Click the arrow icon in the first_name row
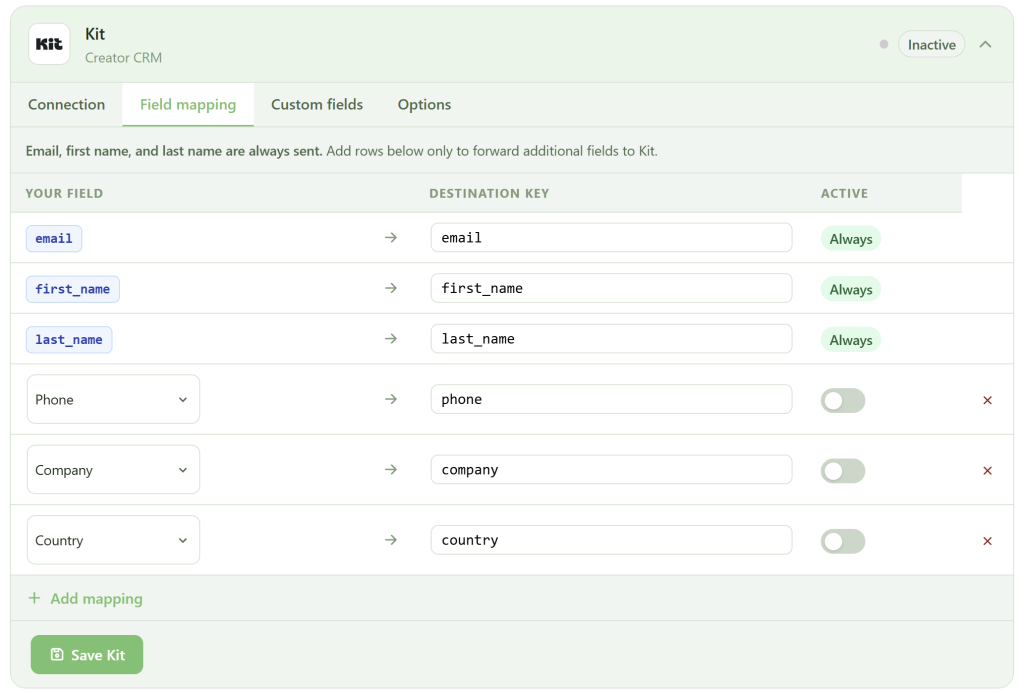The width and height of the screenshot is (1024, 694). point(391,288)
